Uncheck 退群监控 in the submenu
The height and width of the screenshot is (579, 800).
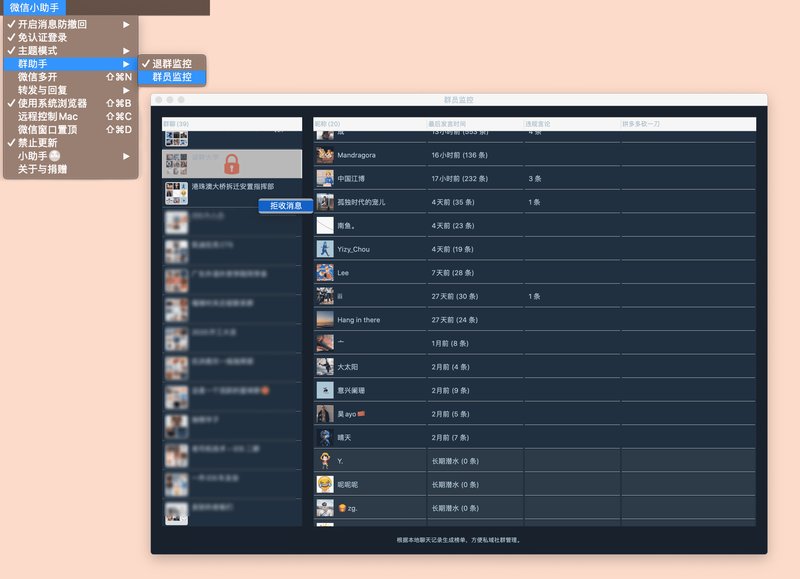tap(171, 64)
